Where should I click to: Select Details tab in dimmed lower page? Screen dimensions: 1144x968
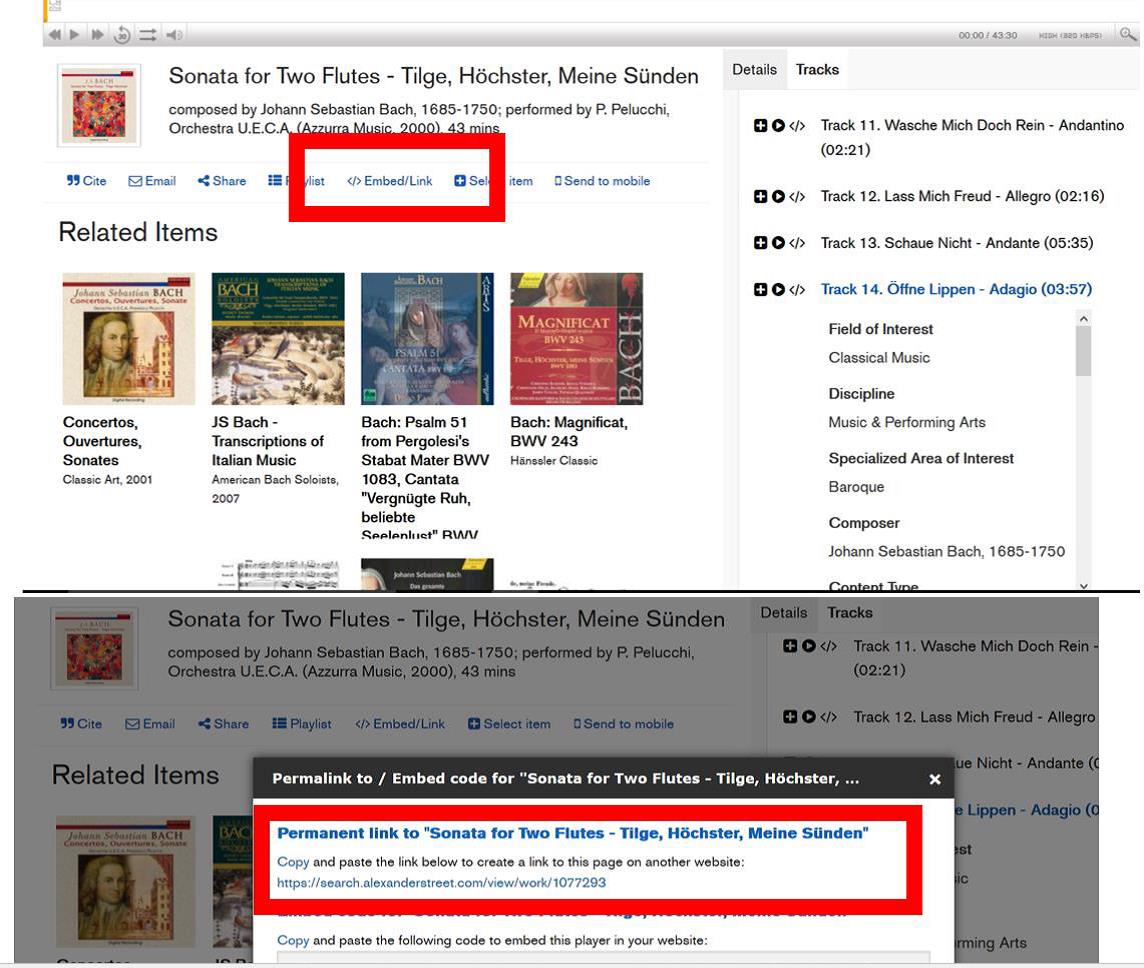[x=784, y=613]
